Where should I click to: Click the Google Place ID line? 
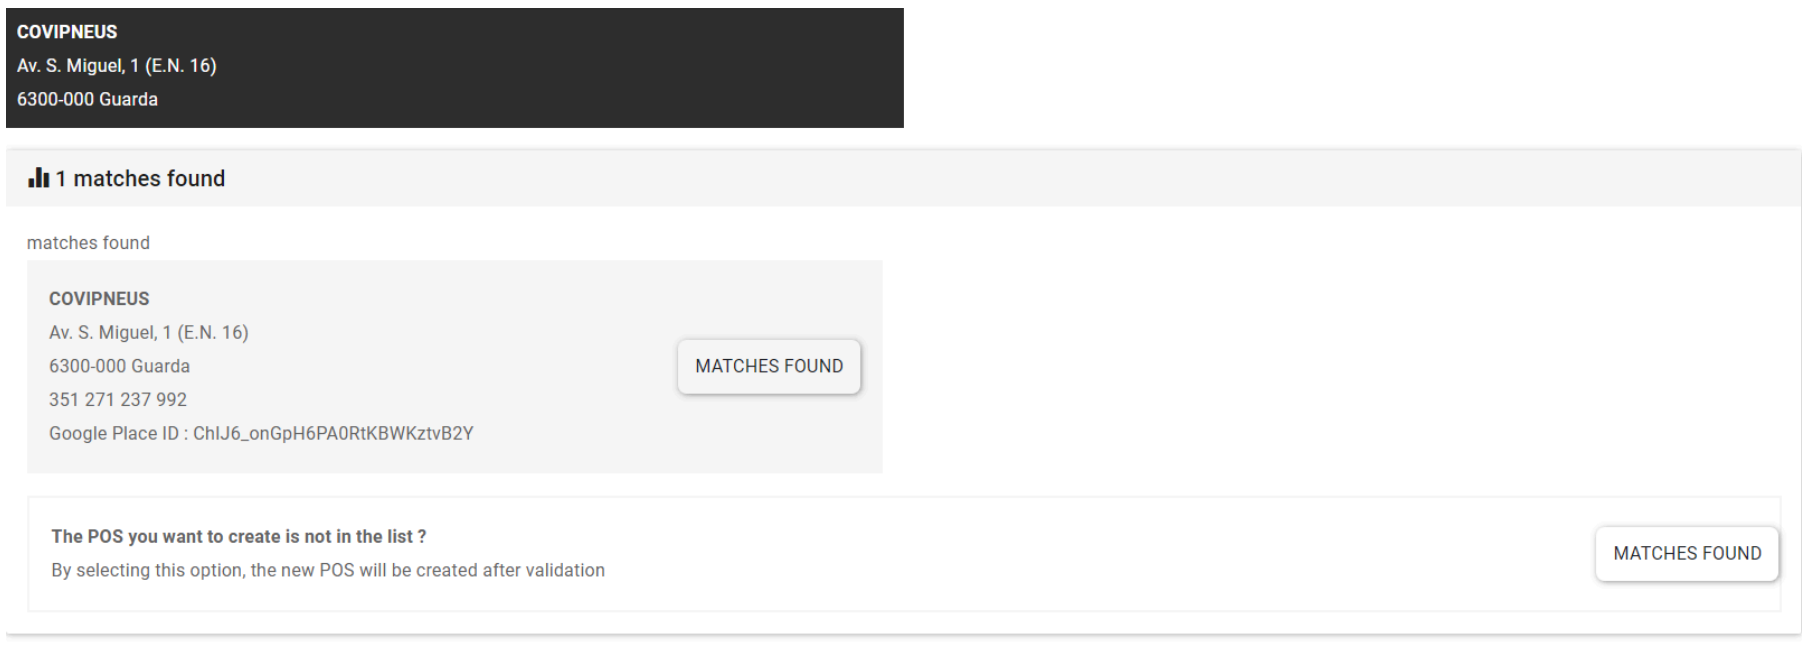pyautogui.click(x=261, y=433)
